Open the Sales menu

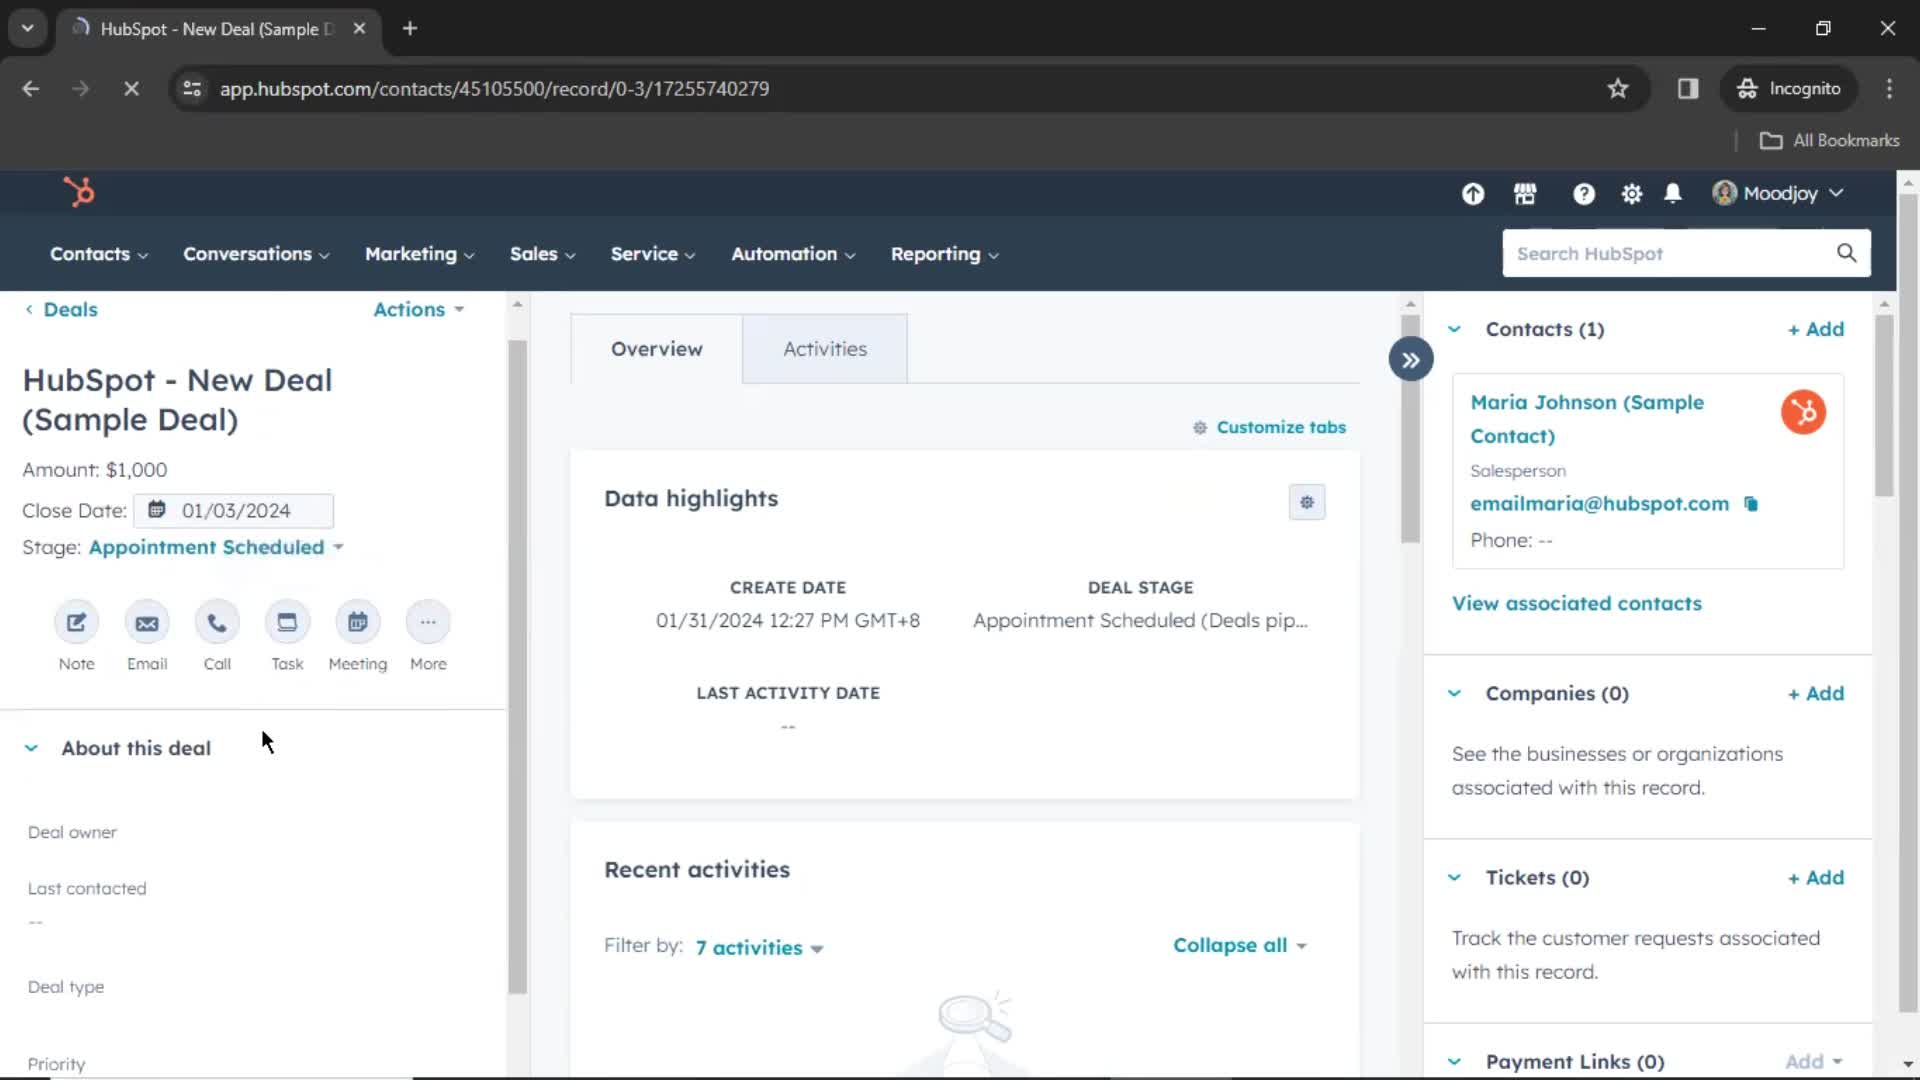(543, 254)
